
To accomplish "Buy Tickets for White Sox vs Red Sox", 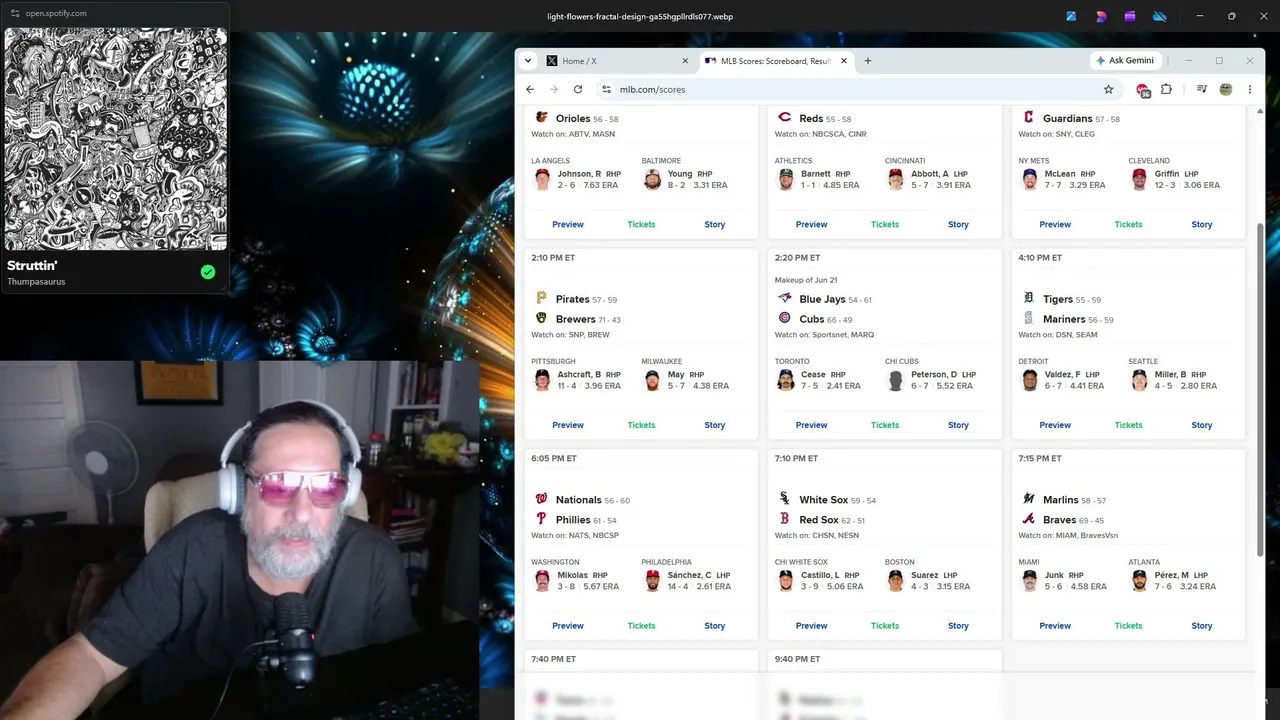I will pyautogui.click(x=885, y=626).
